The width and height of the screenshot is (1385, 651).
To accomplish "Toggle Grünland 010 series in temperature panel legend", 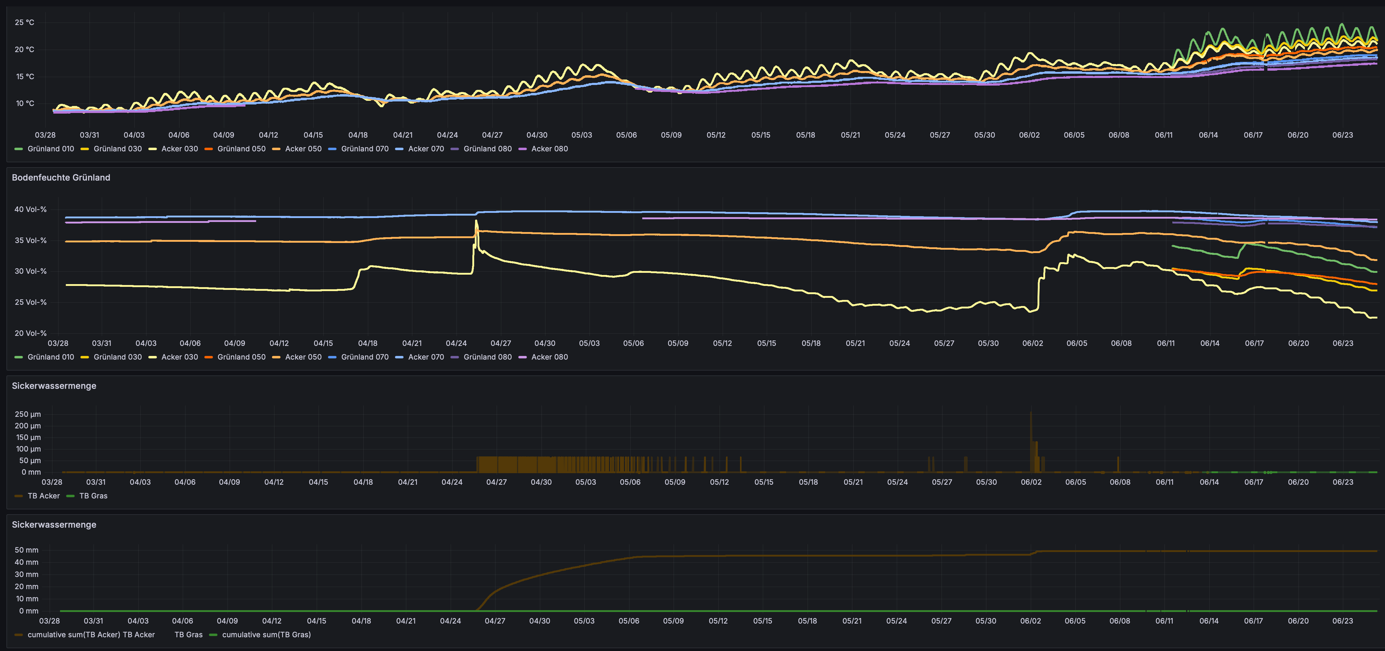I will pyautogui.click(x=50, y=149).
